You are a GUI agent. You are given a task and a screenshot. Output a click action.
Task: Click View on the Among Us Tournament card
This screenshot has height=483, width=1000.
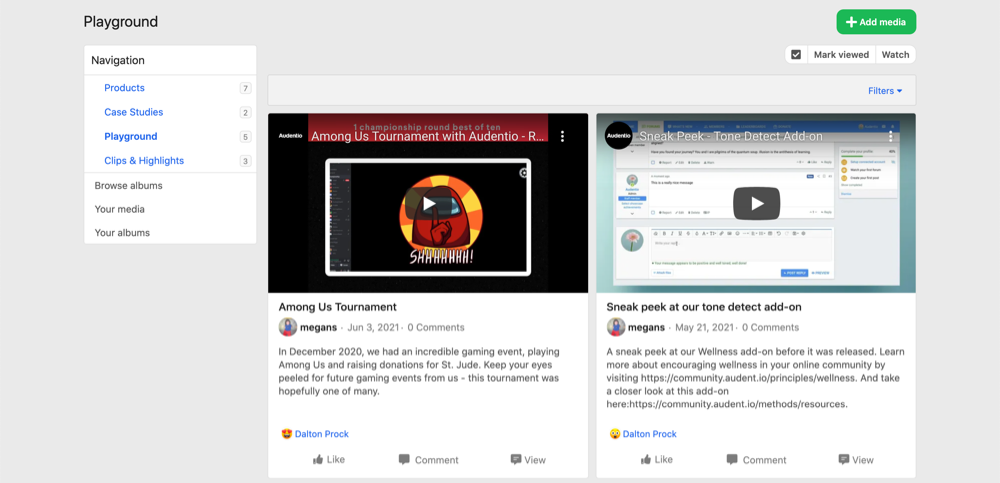528,460
